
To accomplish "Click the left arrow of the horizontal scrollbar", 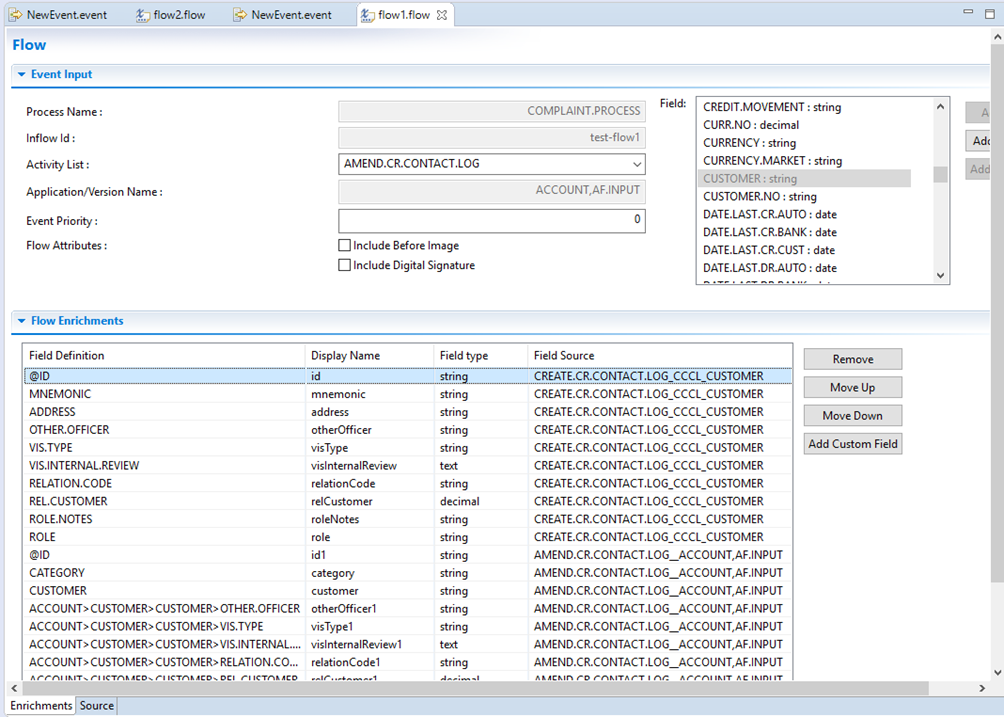I will click(x=14, y=689).
